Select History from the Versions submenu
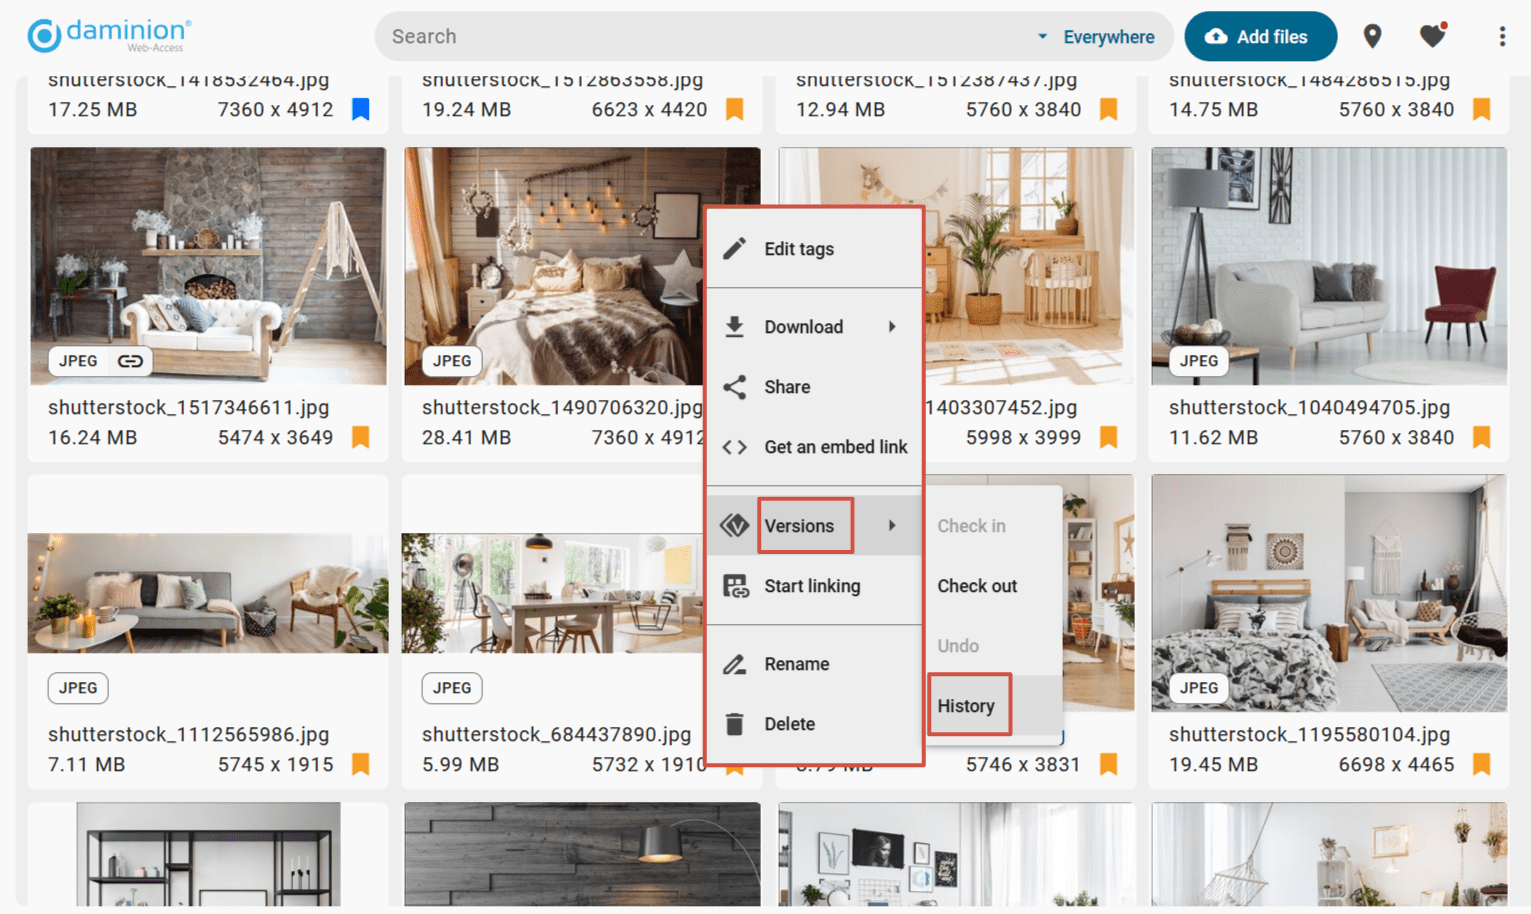Image resolution: width=1531 pixels, height=914 pixels. click(x=966, y=705)
